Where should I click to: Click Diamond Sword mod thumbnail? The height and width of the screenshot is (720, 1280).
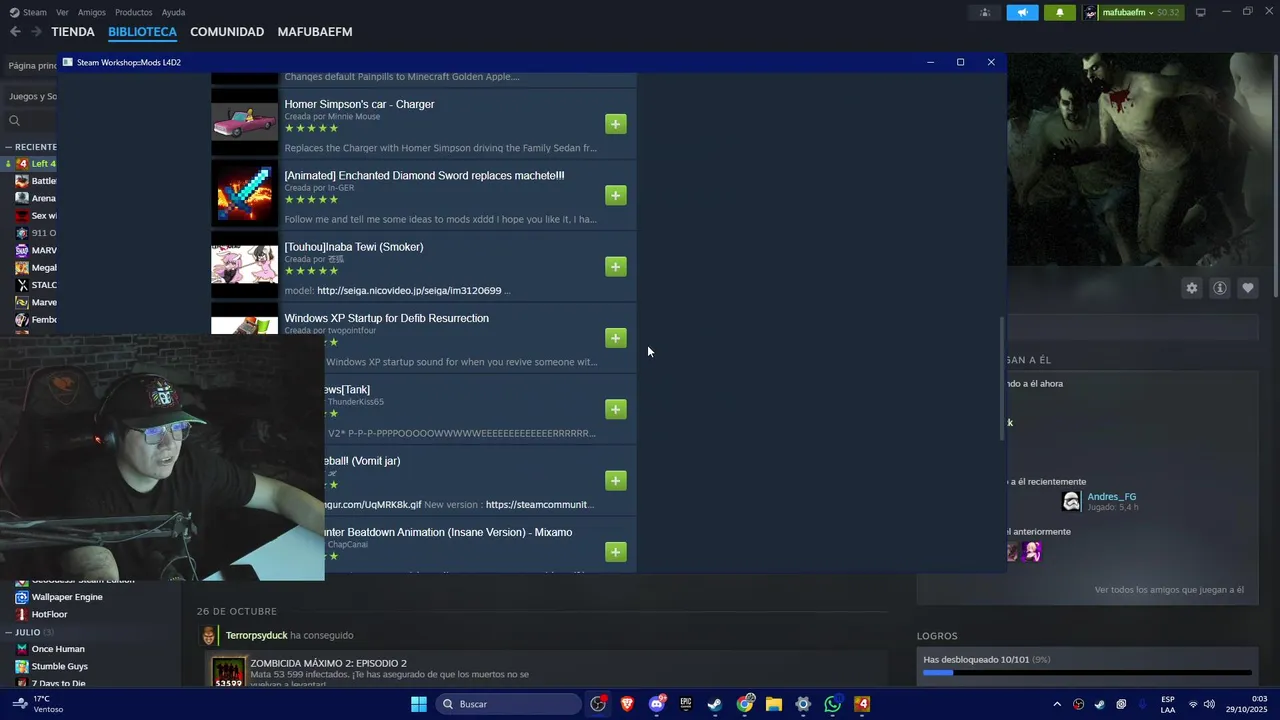[245, 193]
